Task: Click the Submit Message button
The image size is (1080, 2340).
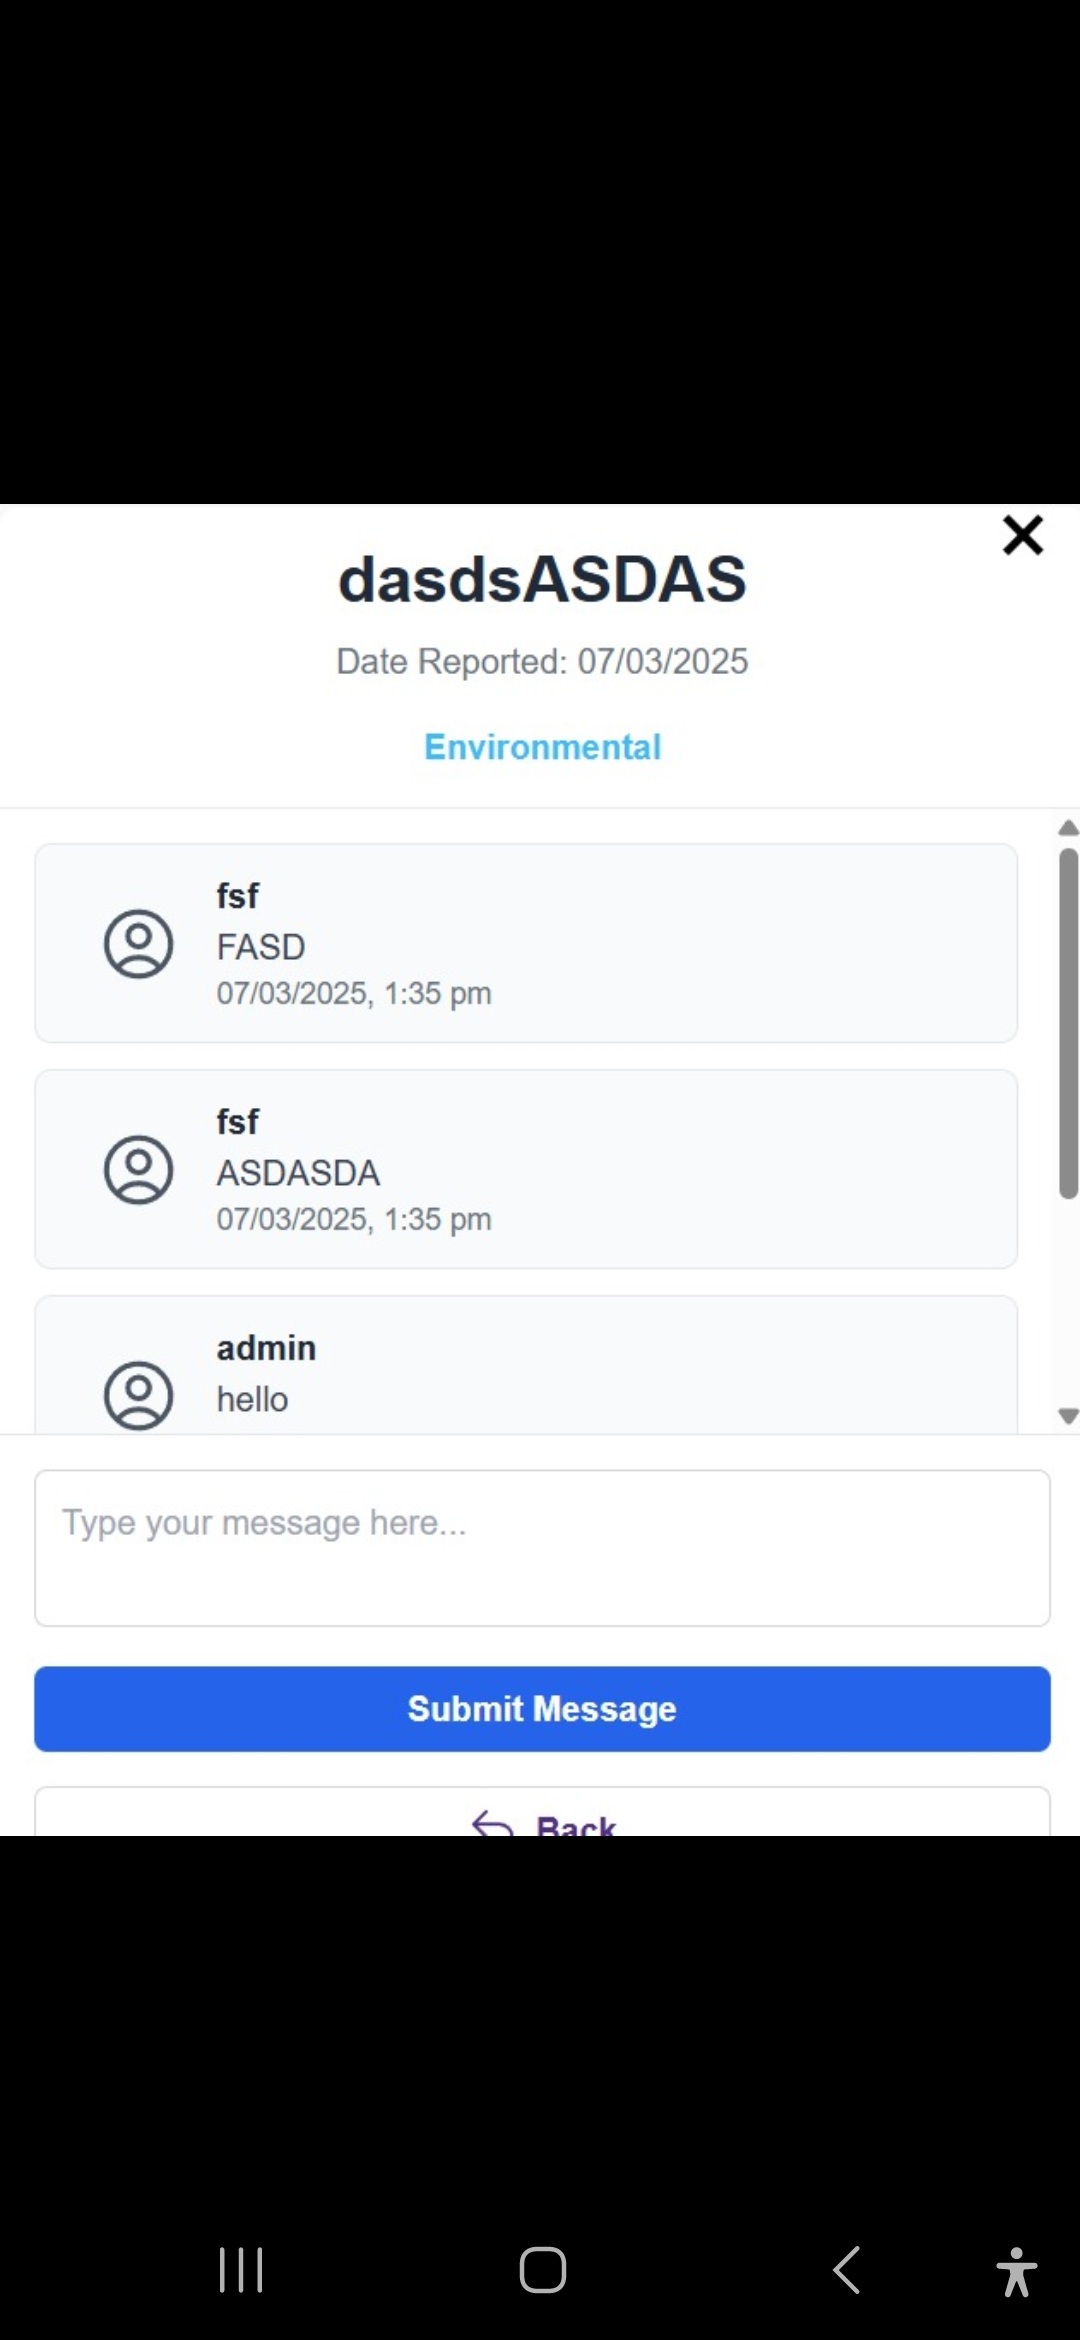Action: (x=542, y=1709)
